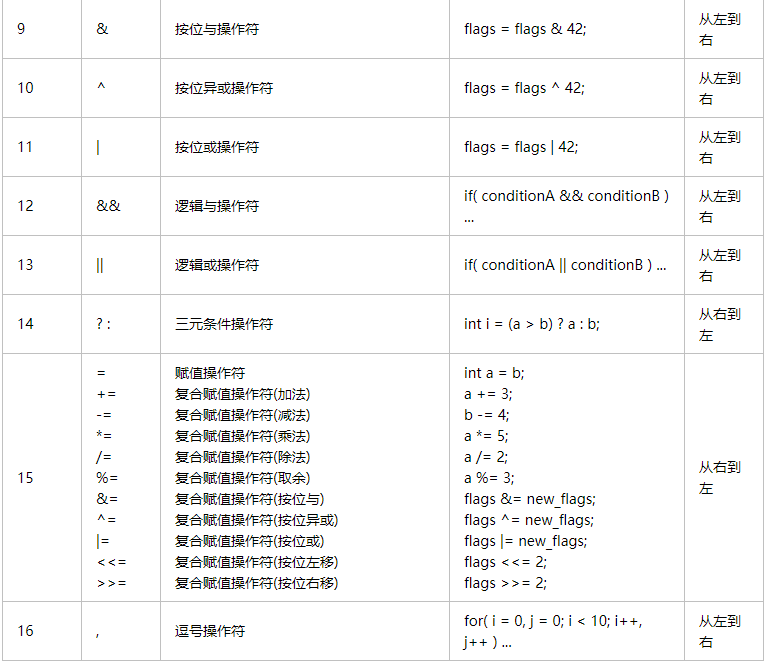Click the ? : ternary operator cell
The image size is (766, 664).
(x=121, y=324)
